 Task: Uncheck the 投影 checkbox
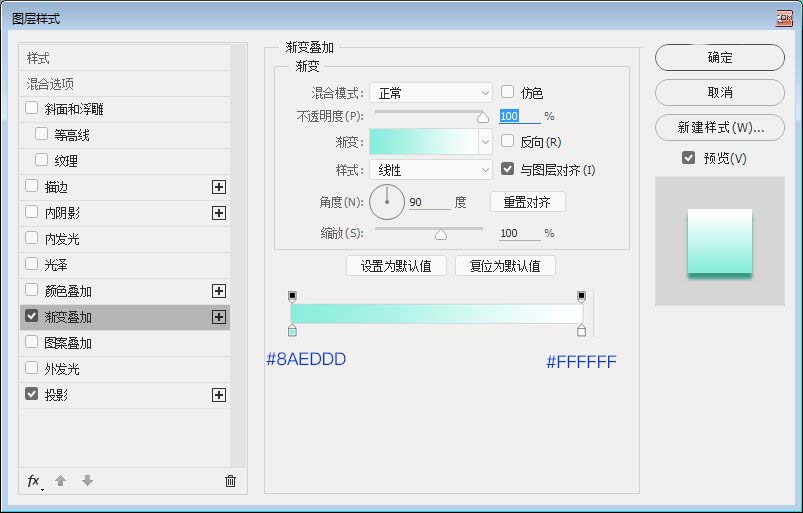(32, 394)
